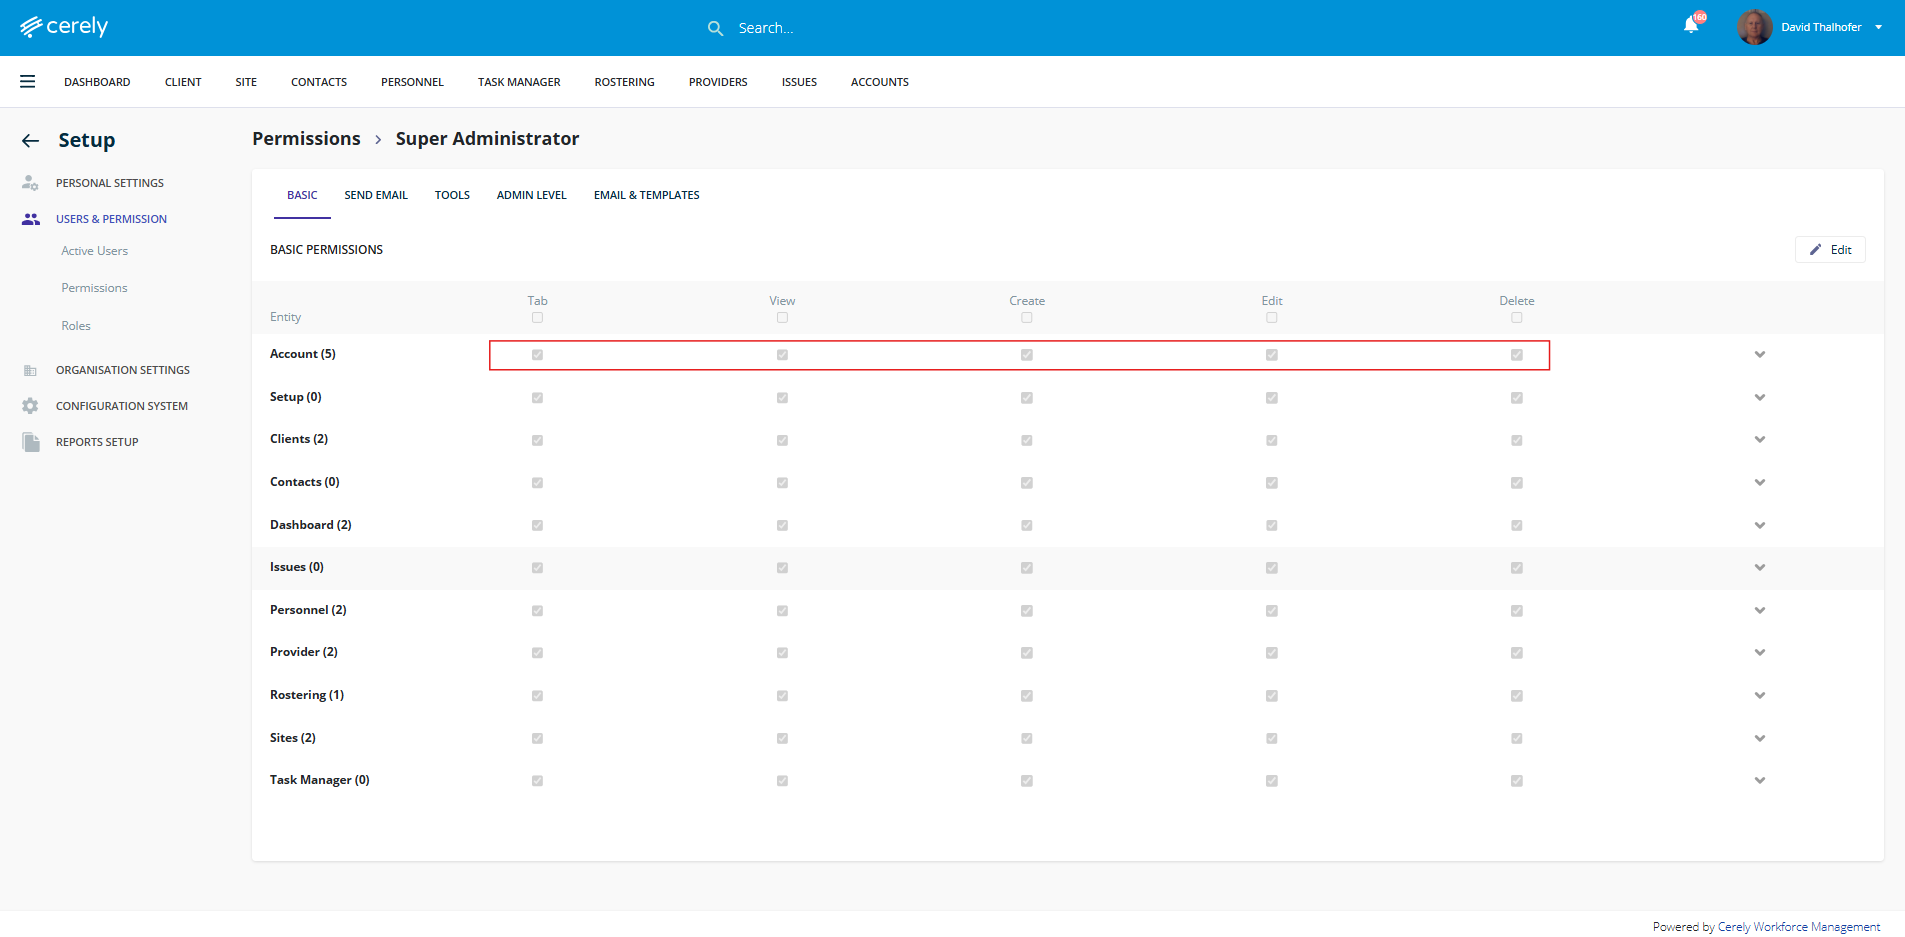Viewport: 1905px width, 937px height.
Task: Expand the Account (5) row chevron
Action: coord(1759,355)
